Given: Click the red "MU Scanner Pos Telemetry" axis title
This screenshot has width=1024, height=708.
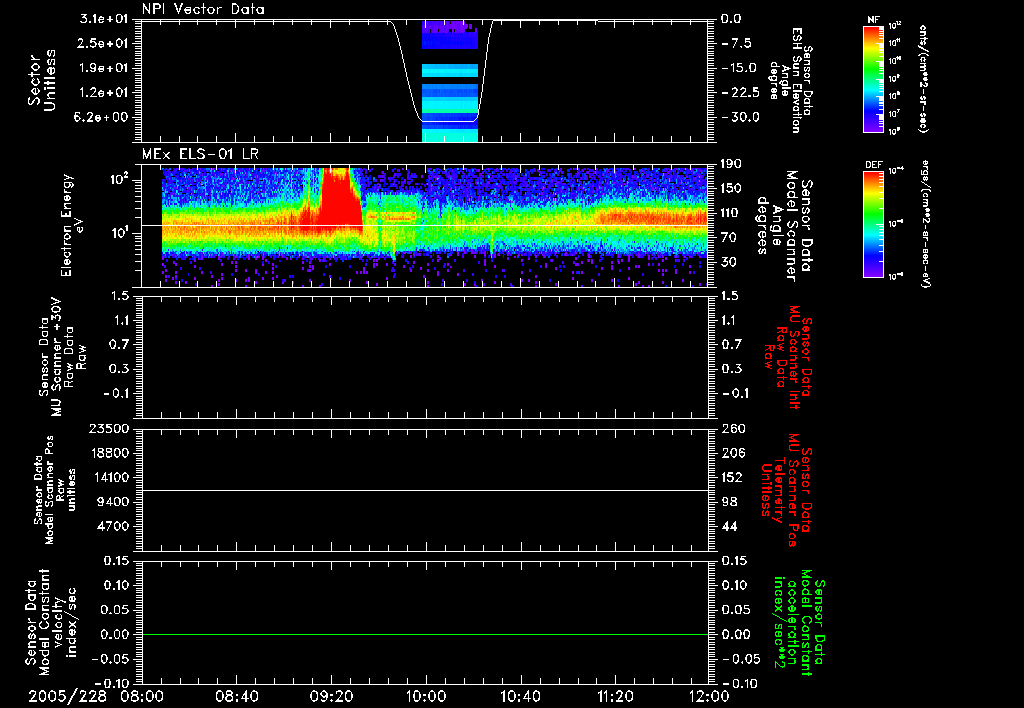Looking at the screenshot, I should pos(787,490).
